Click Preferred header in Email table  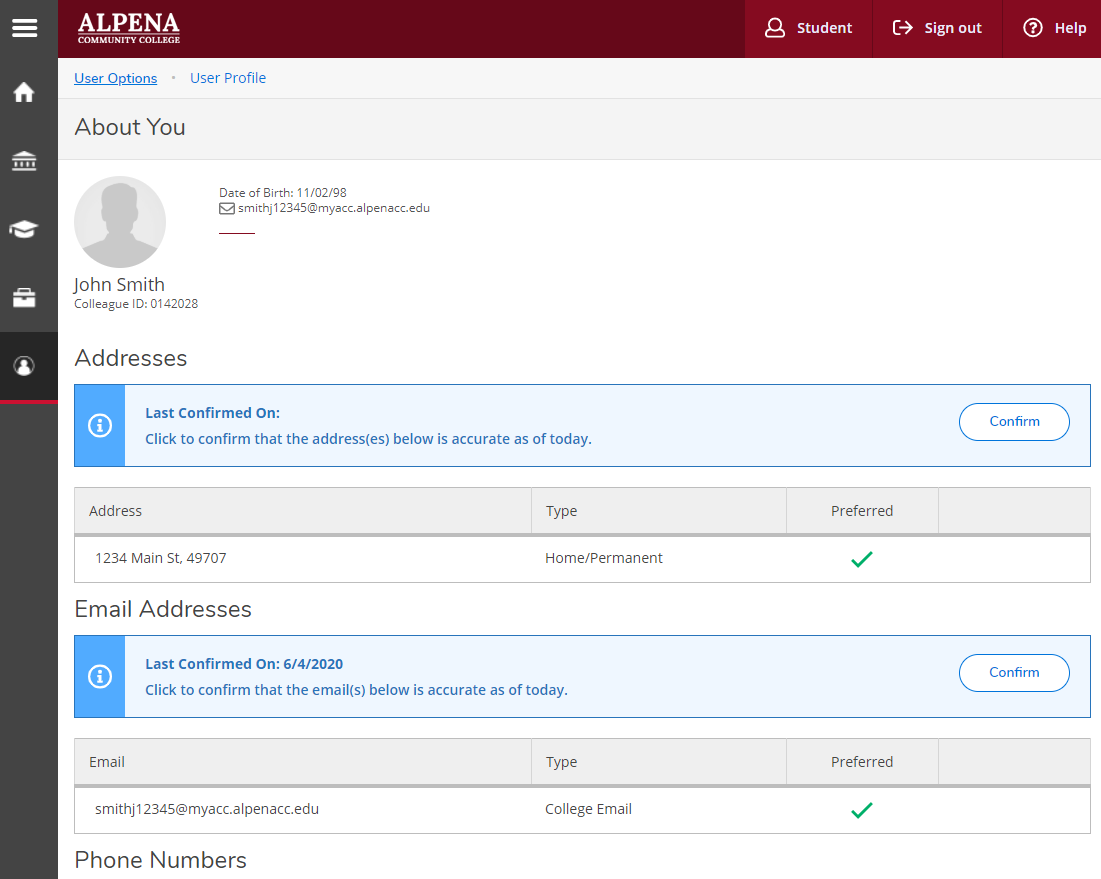862,762
